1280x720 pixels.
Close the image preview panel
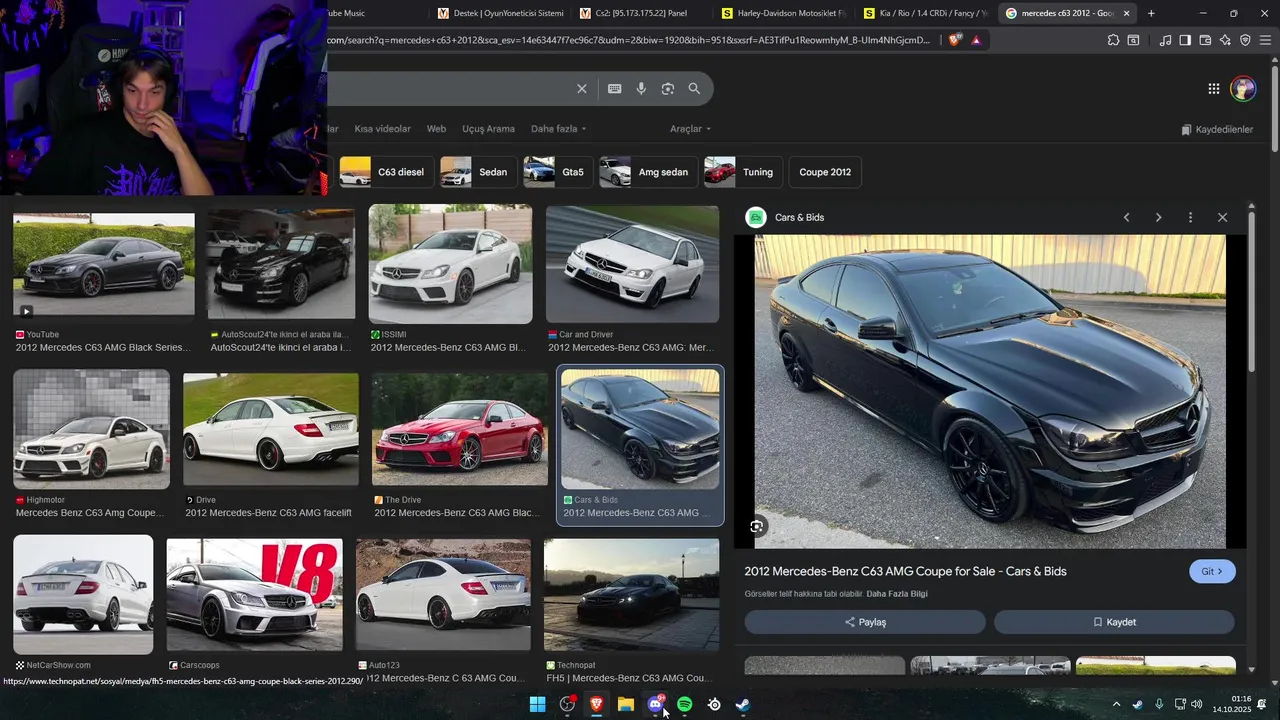click(1222, 217)
